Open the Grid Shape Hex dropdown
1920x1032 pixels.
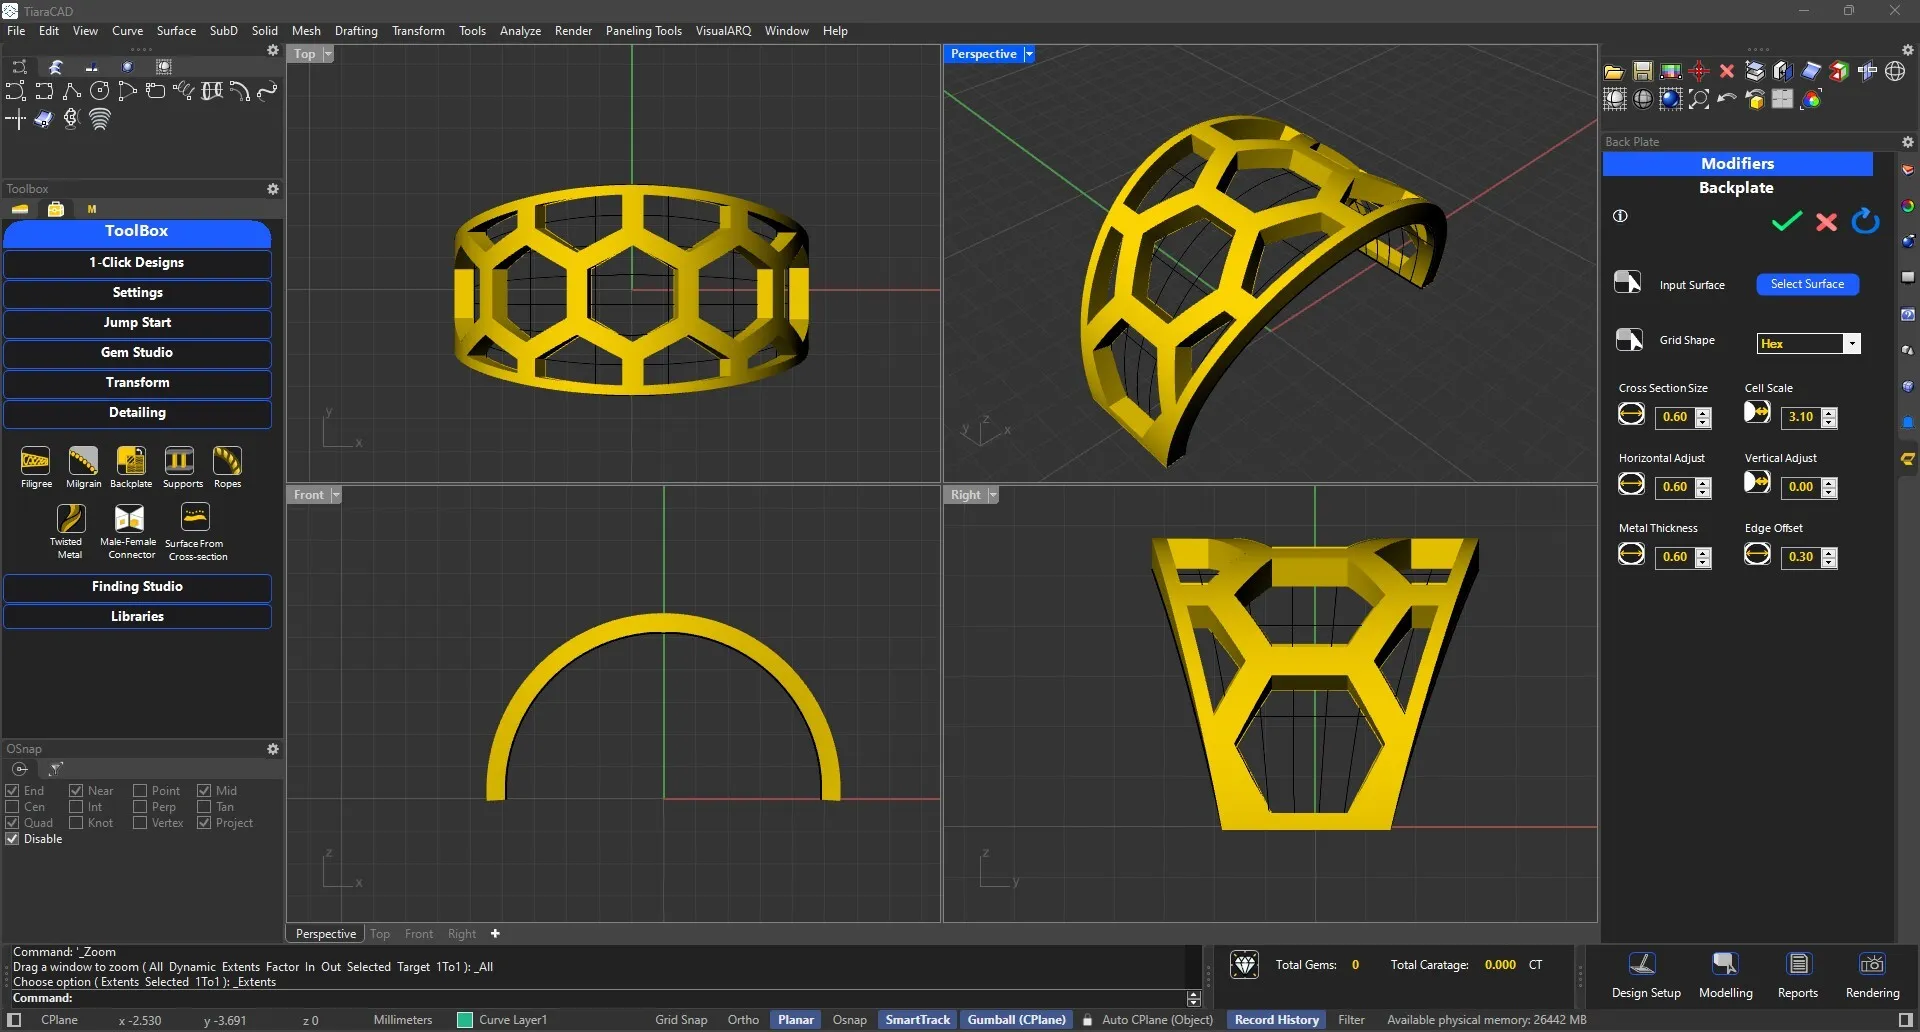tap(1852, 343)
